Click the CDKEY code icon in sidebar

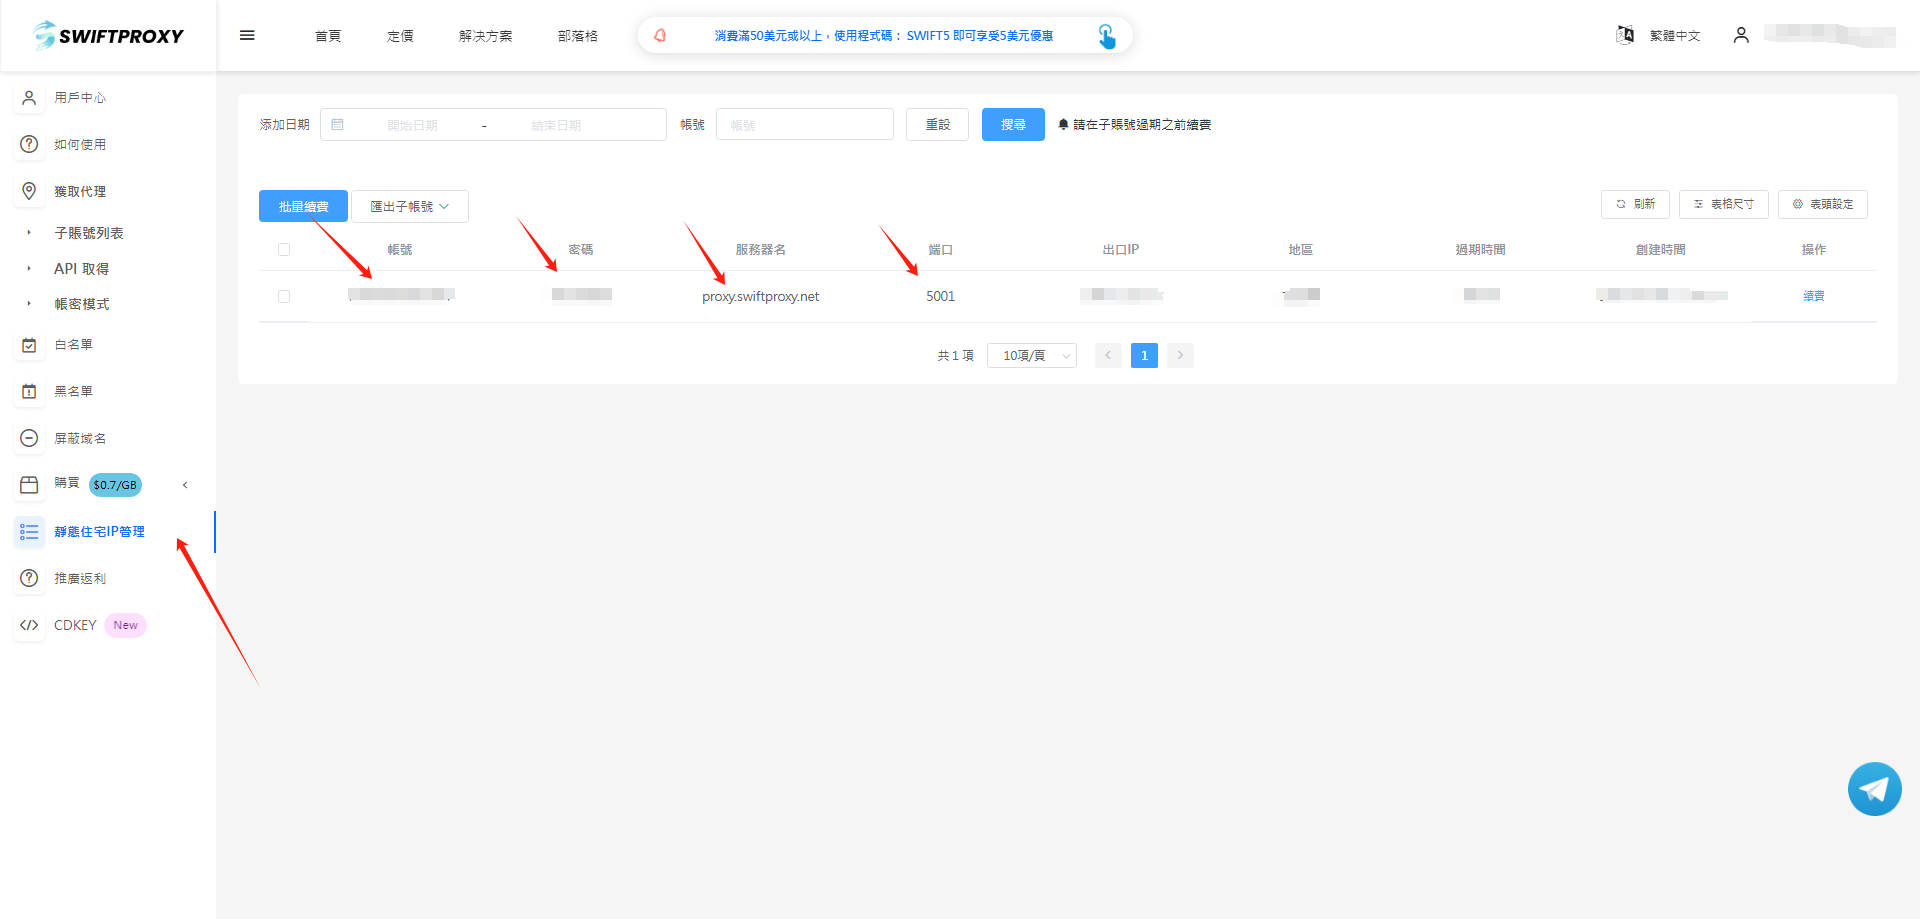[30, 625]
